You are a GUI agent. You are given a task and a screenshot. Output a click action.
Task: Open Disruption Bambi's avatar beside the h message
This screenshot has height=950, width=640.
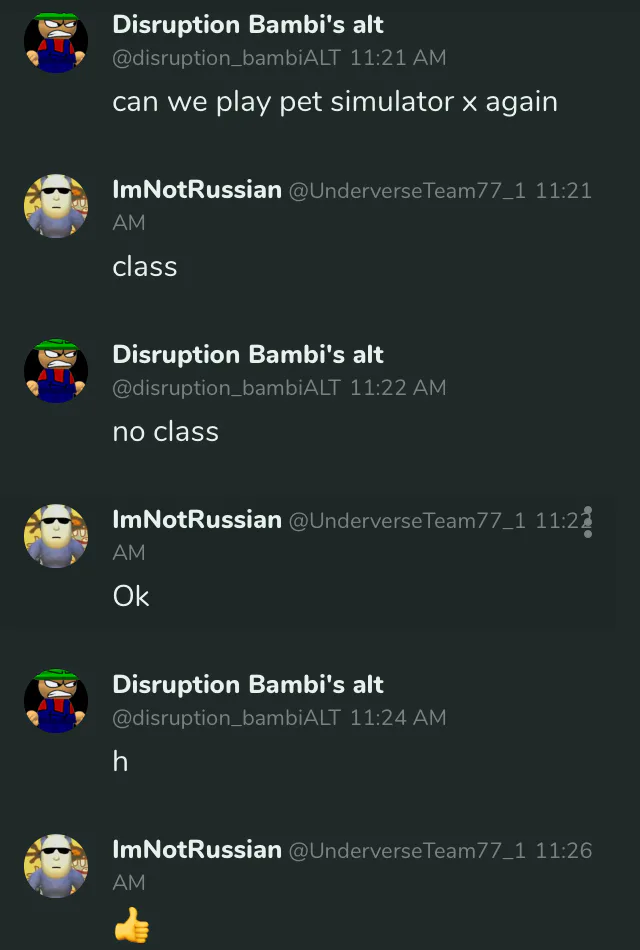56,701
